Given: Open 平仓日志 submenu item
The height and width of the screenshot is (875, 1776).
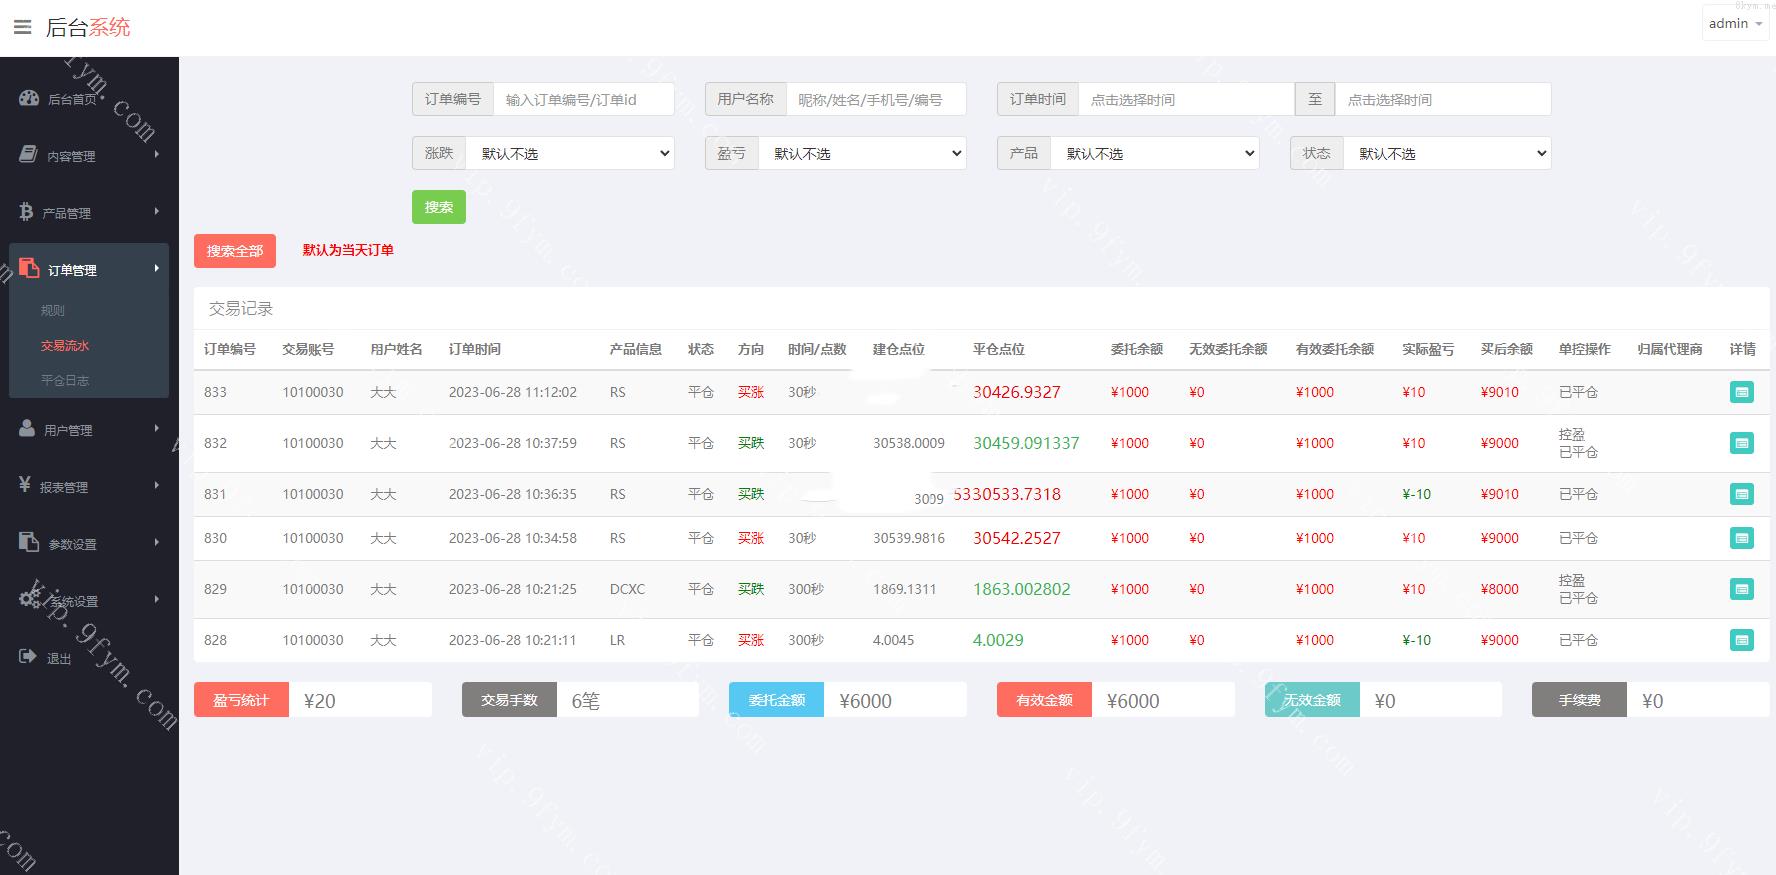Looking at the screenshot, I should [x=65, y=381].
